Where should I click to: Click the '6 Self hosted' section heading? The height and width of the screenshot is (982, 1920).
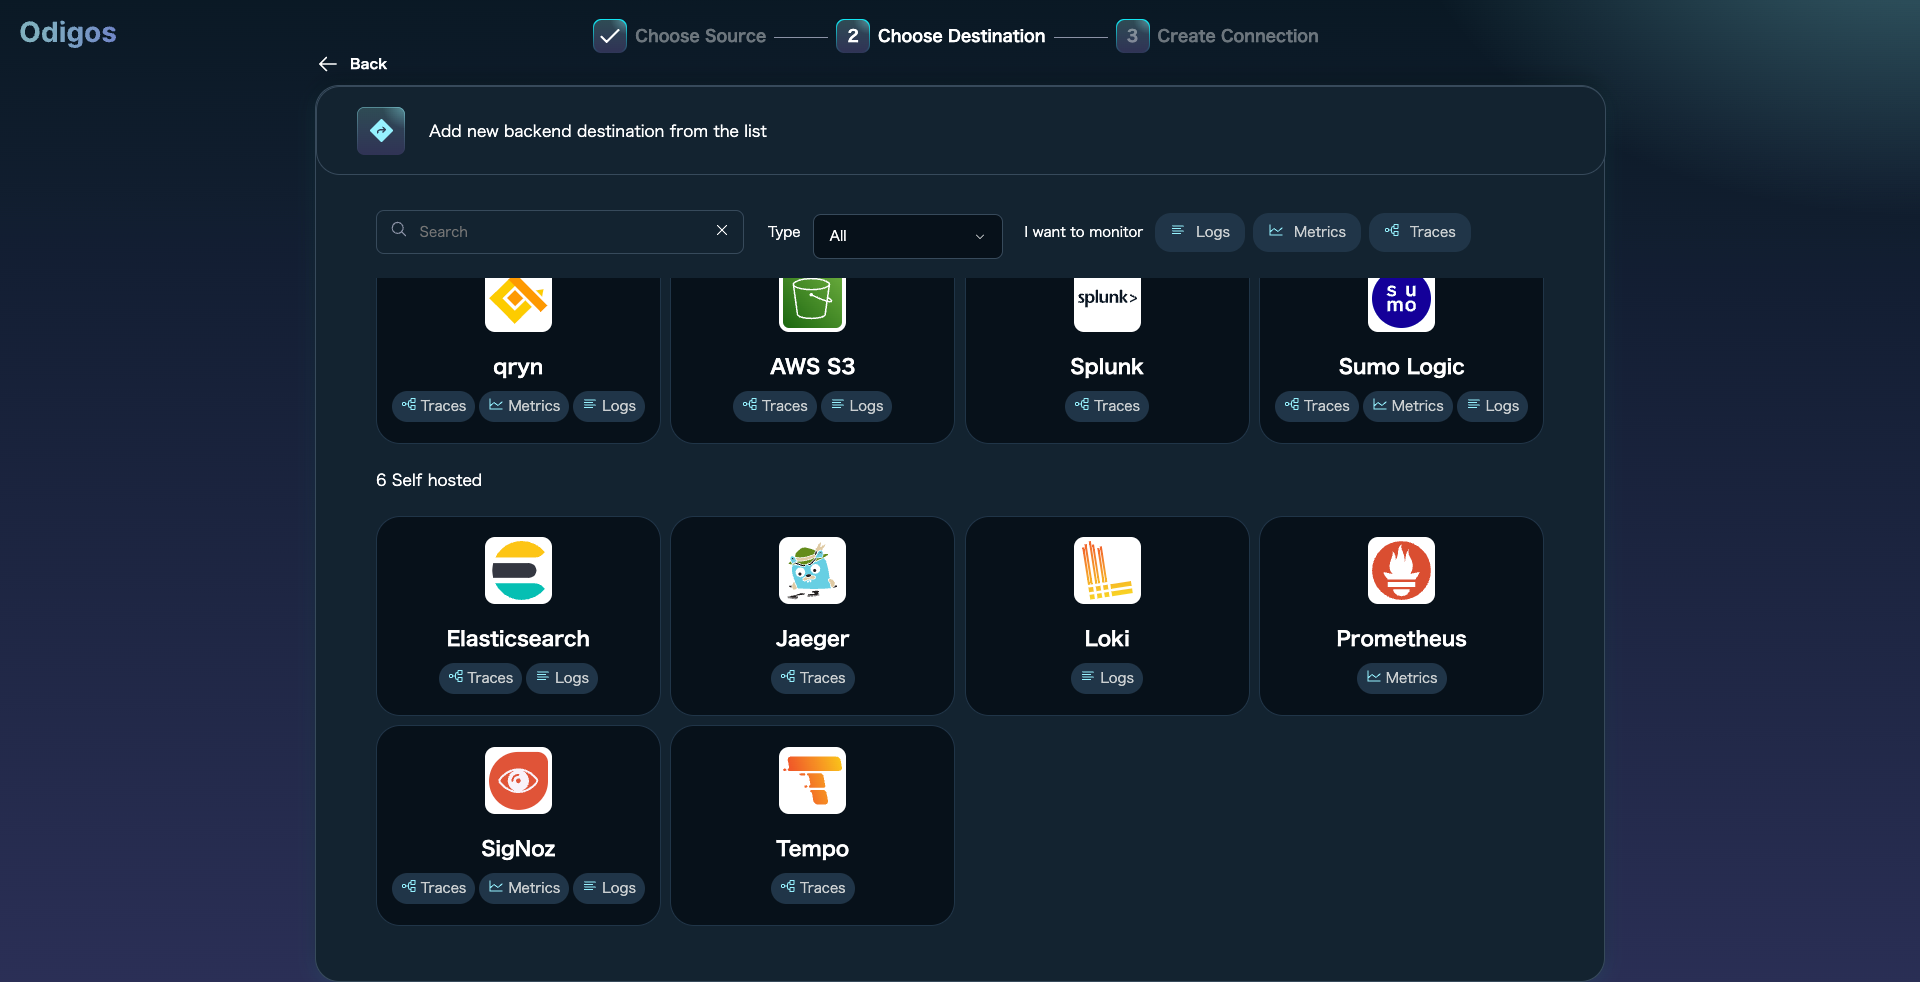[429, 480]
